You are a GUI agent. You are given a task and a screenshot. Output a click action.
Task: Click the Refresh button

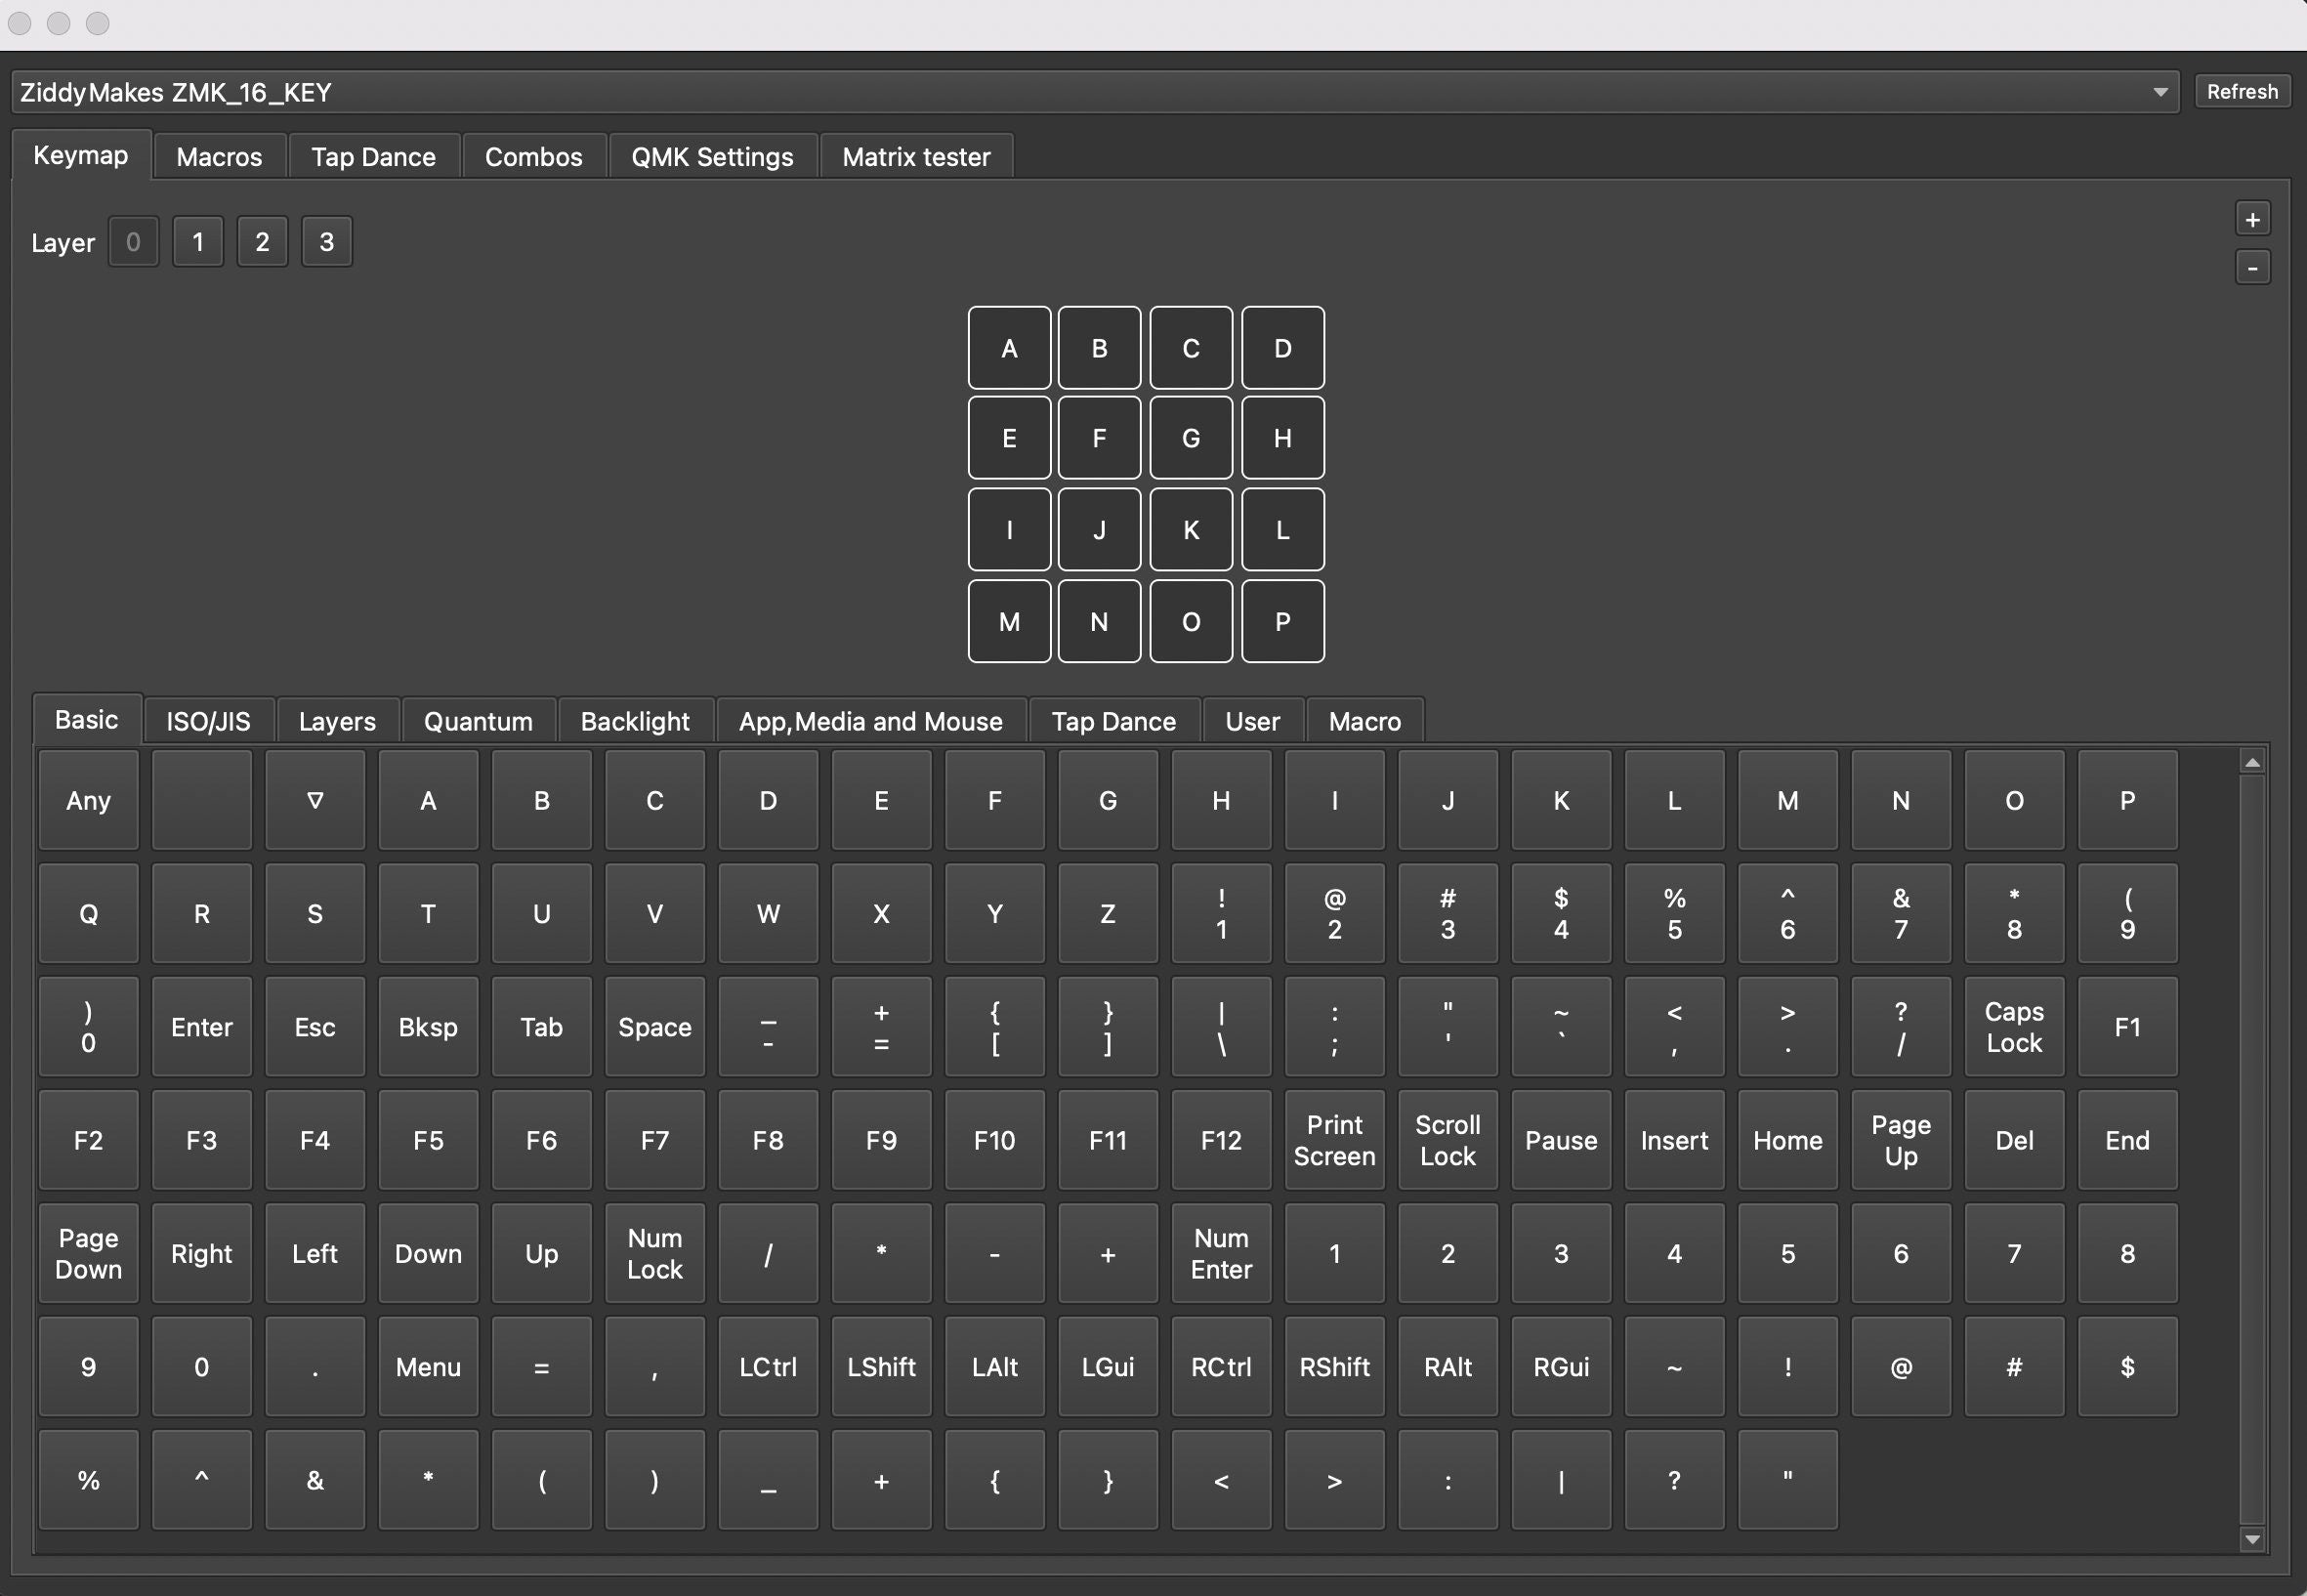pyautogui.click(x=2241, y=92)
